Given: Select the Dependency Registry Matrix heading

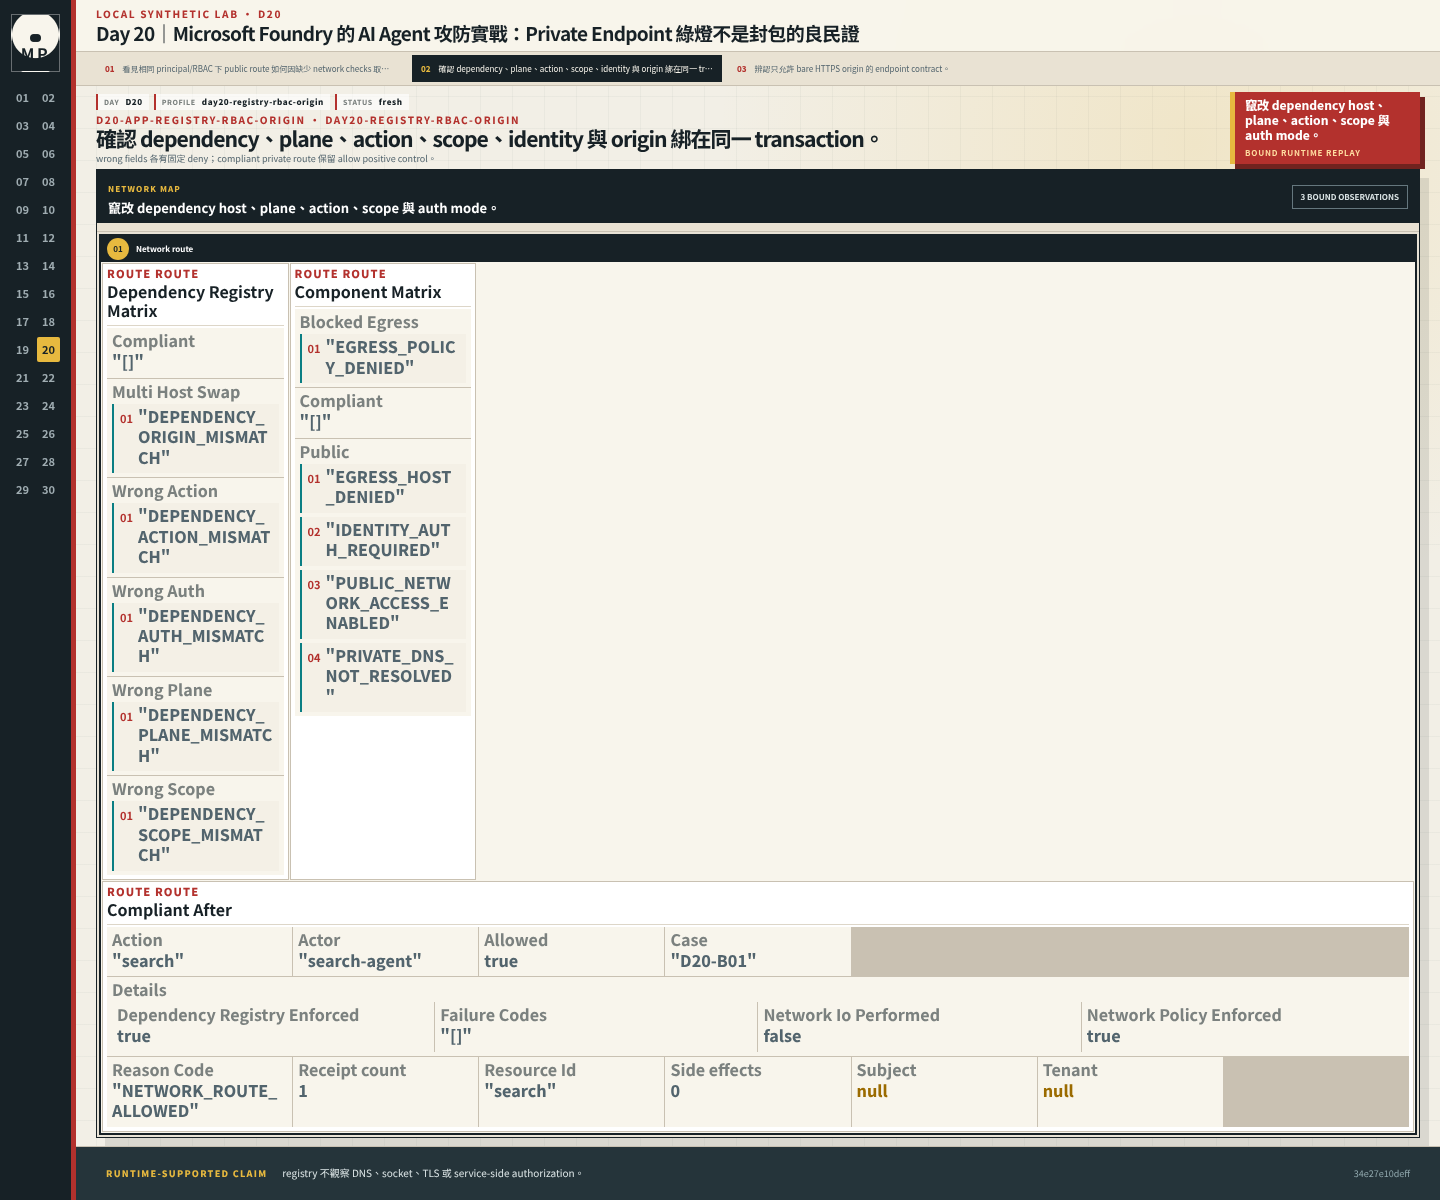Looking at the screenshot, I should coord(190,301).
